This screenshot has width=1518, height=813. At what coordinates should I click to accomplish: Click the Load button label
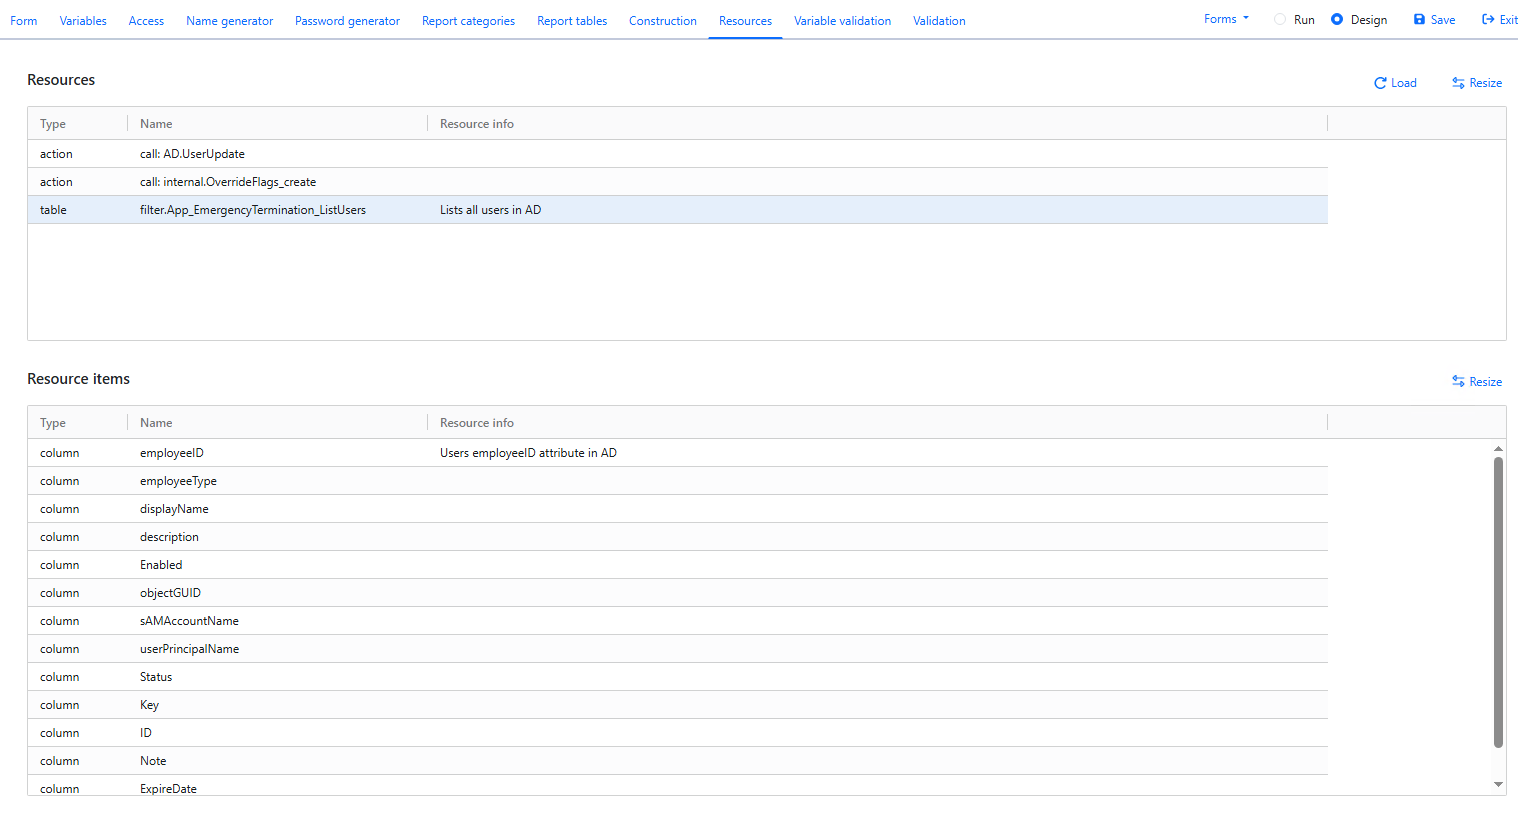pyautogui.click(x=1404, y=83)
